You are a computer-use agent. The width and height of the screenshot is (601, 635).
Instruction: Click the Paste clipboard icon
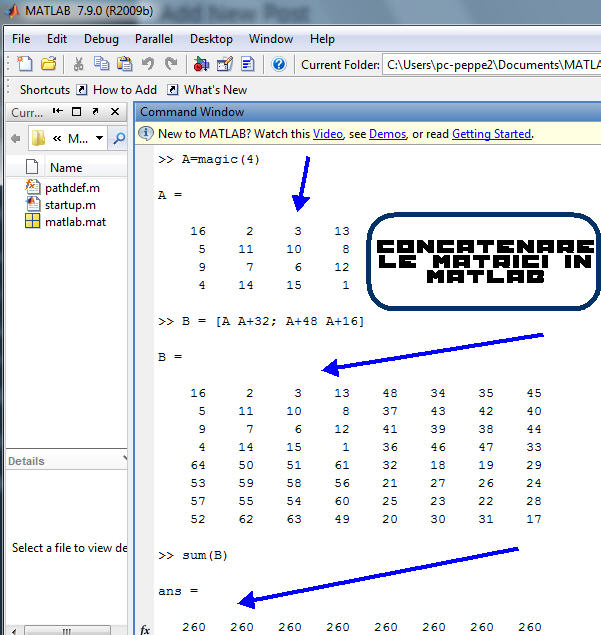pyautogui.click(x=125, y=64)
